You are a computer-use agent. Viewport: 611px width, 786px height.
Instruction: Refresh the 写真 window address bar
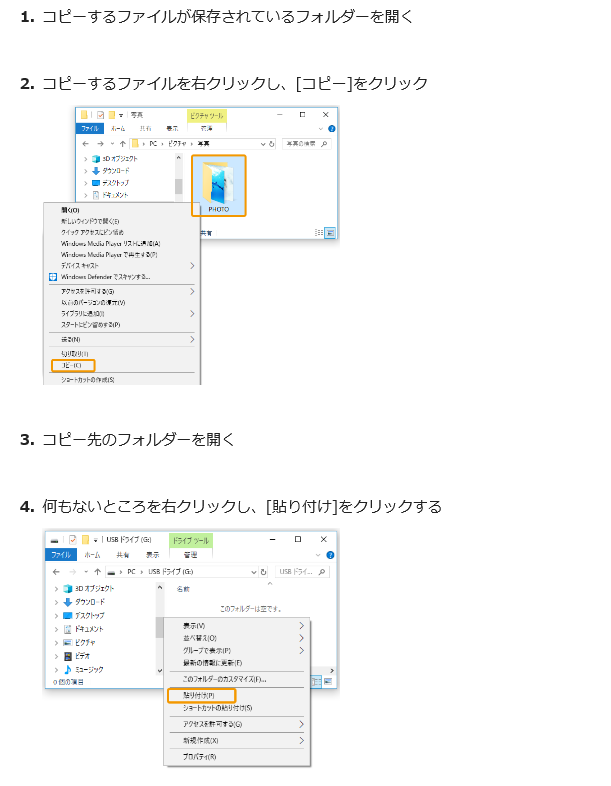click(271, 144)
